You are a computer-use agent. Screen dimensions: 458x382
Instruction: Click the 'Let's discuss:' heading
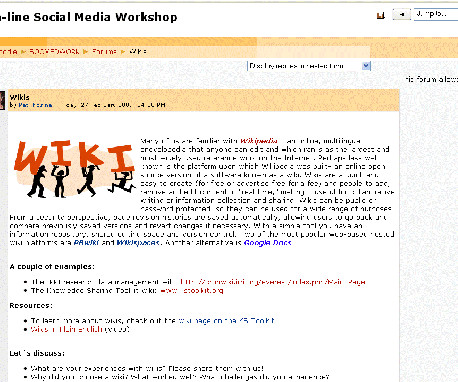click(x=37, y=353)
